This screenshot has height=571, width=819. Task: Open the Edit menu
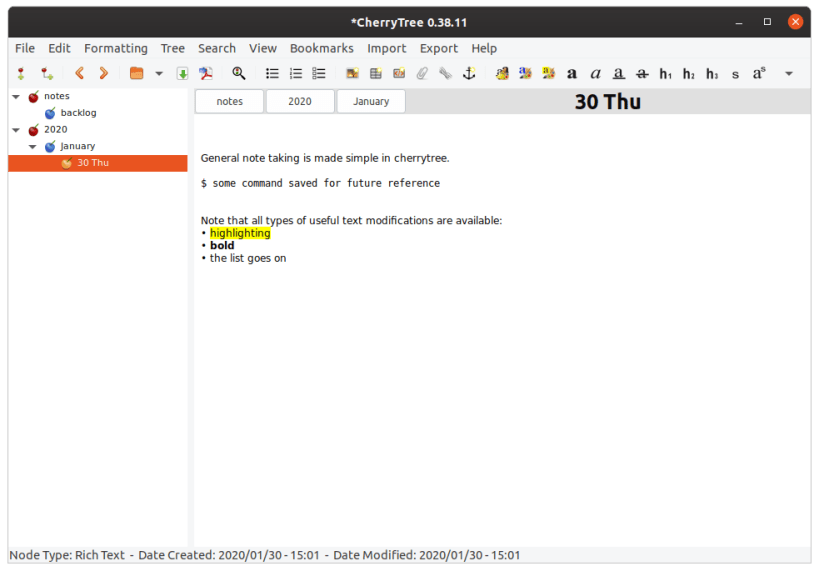(59, 49)
